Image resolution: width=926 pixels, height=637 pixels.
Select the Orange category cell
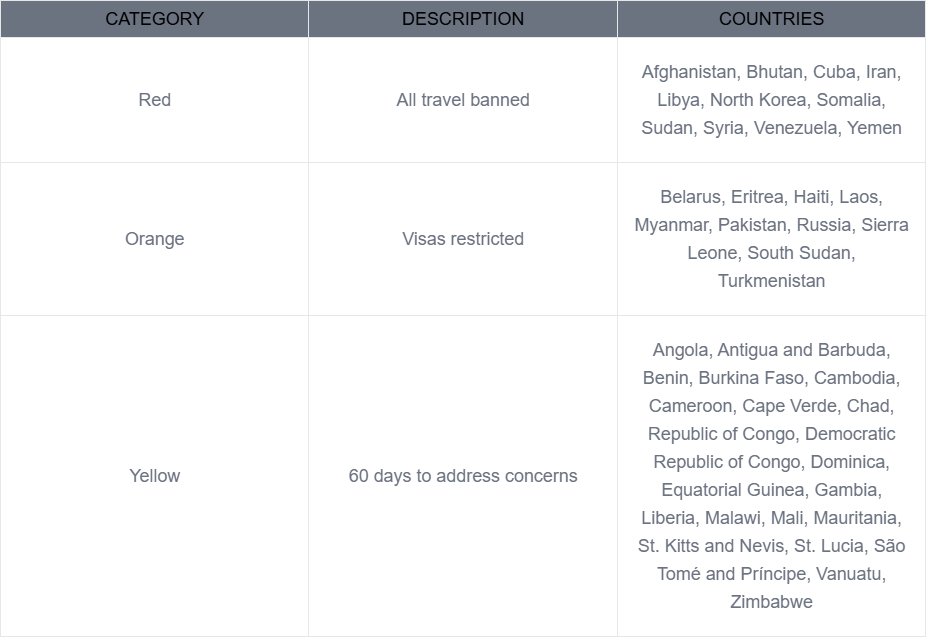point(154,239)
